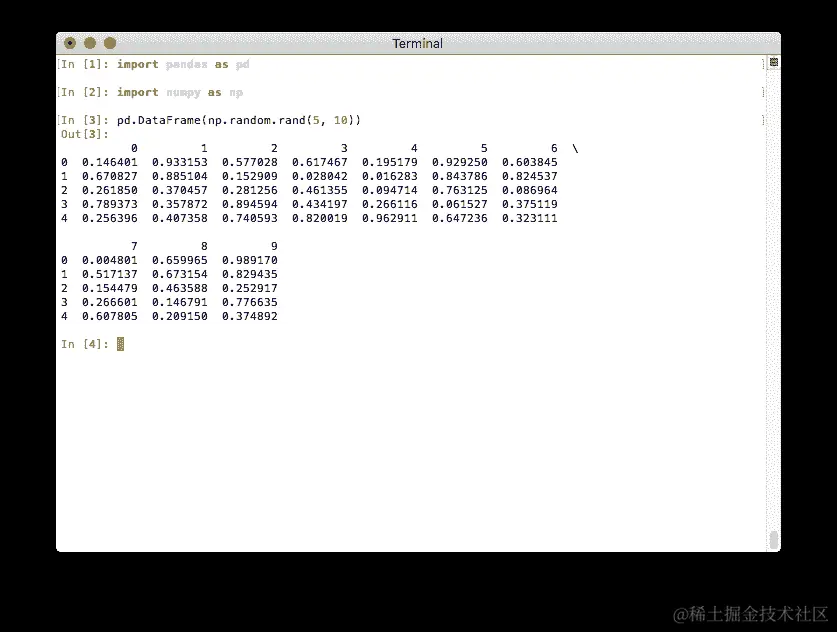Click the value 0.885104
837x632 pixels.
[179, 176]
